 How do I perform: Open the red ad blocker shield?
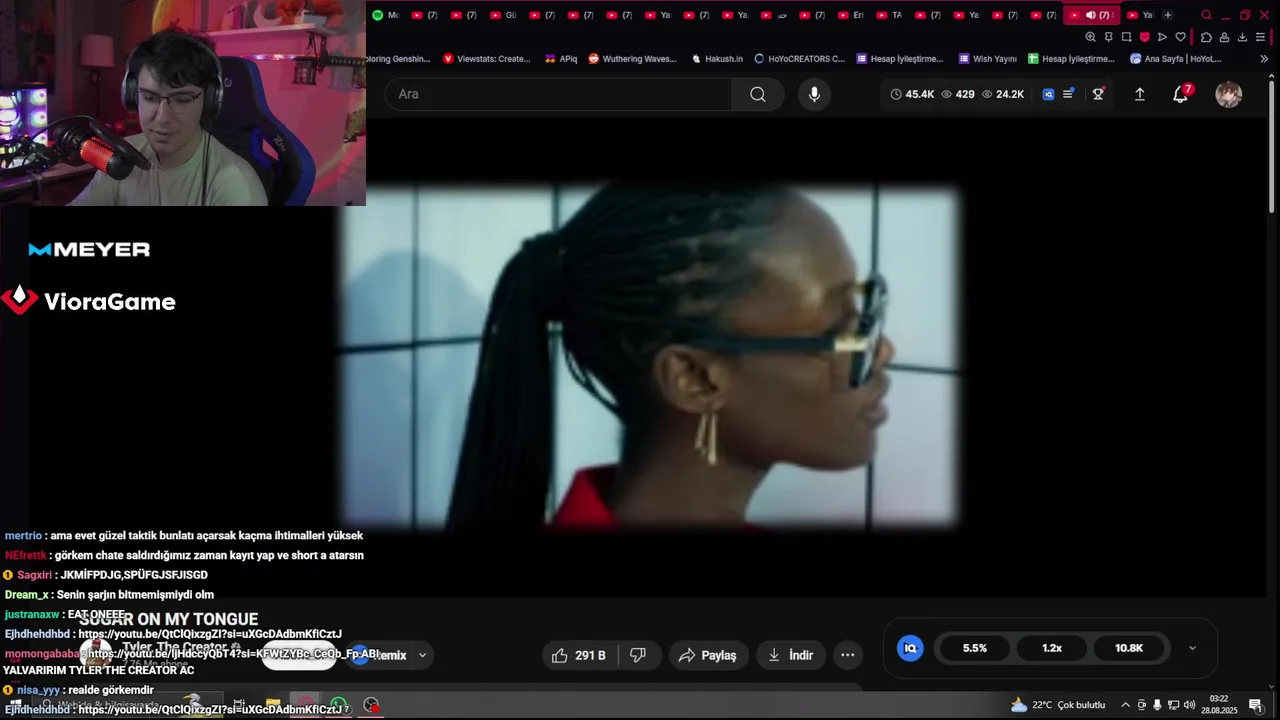point(1144,37)
